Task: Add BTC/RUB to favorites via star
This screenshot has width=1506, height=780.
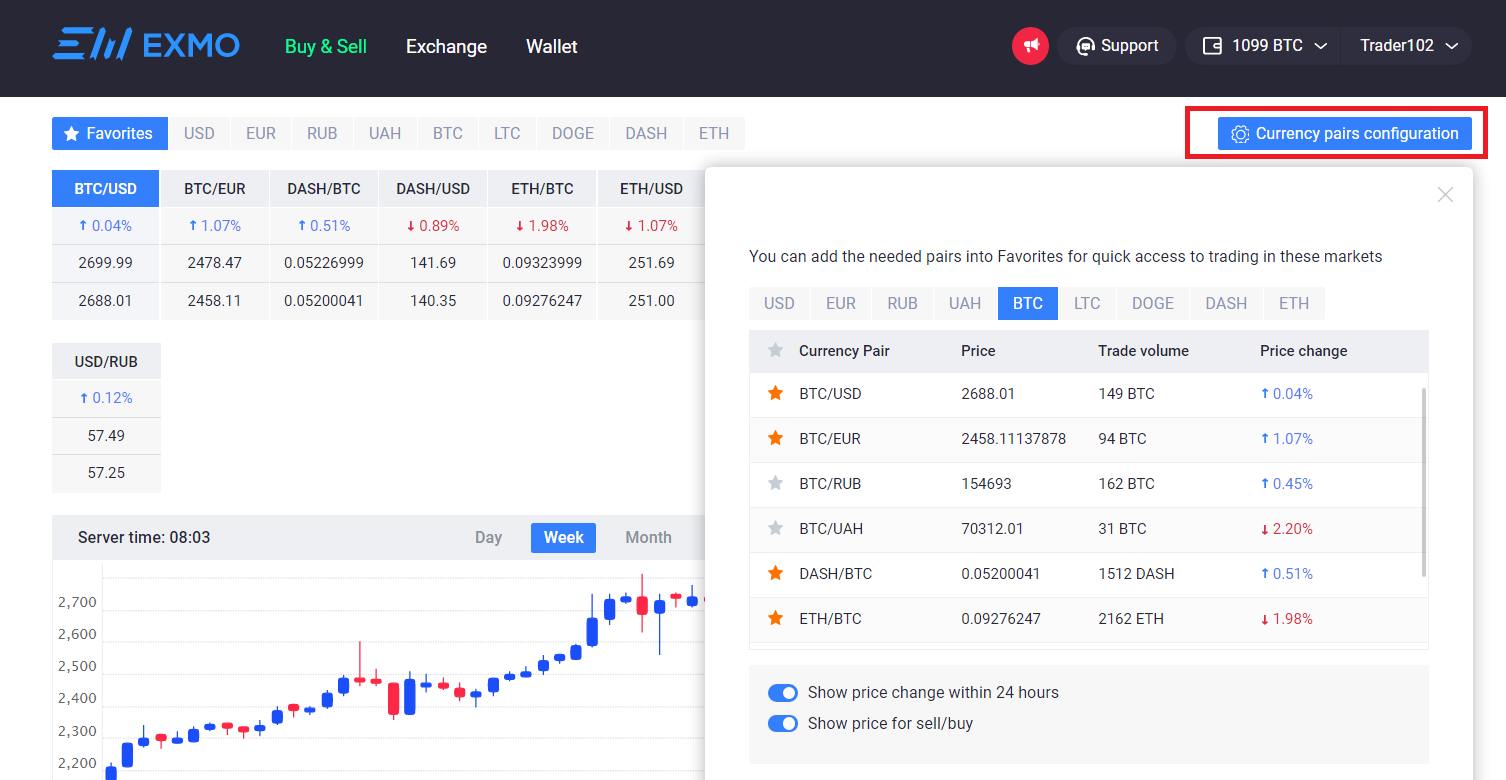Action: coord(775,483)
